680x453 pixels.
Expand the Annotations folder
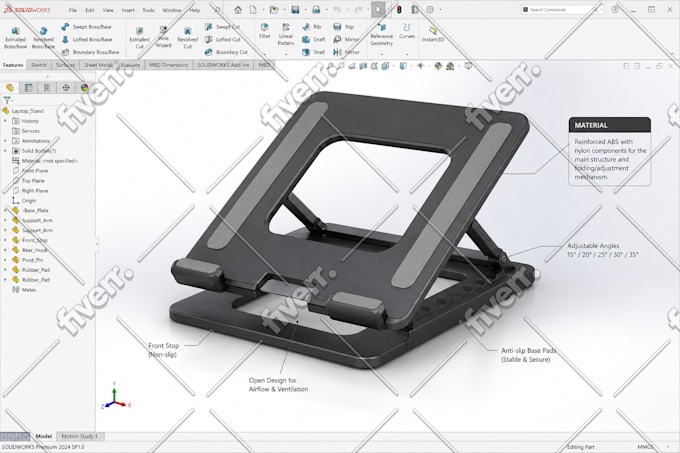5,141
